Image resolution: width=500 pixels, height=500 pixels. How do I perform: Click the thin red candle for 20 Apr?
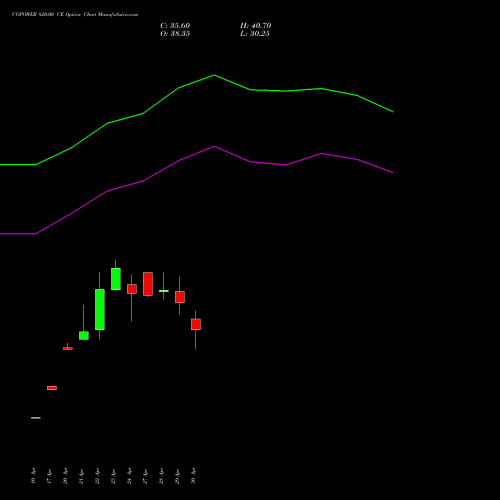click(68, 348)
